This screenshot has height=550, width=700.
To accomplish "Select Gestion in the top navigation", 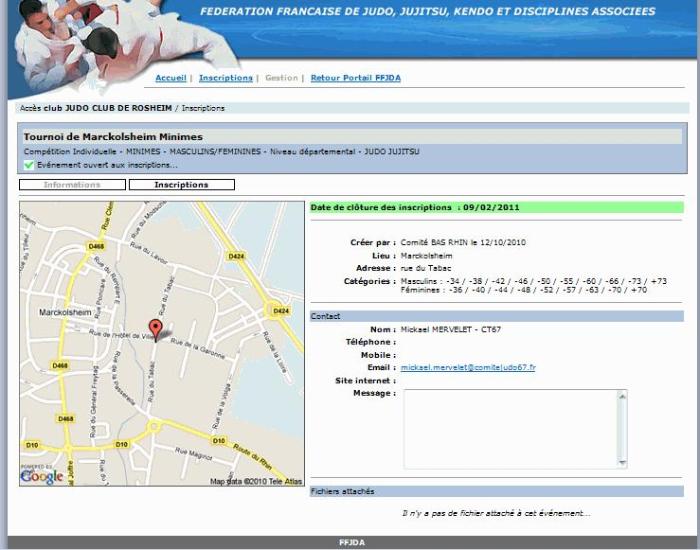I will point(281,78).
